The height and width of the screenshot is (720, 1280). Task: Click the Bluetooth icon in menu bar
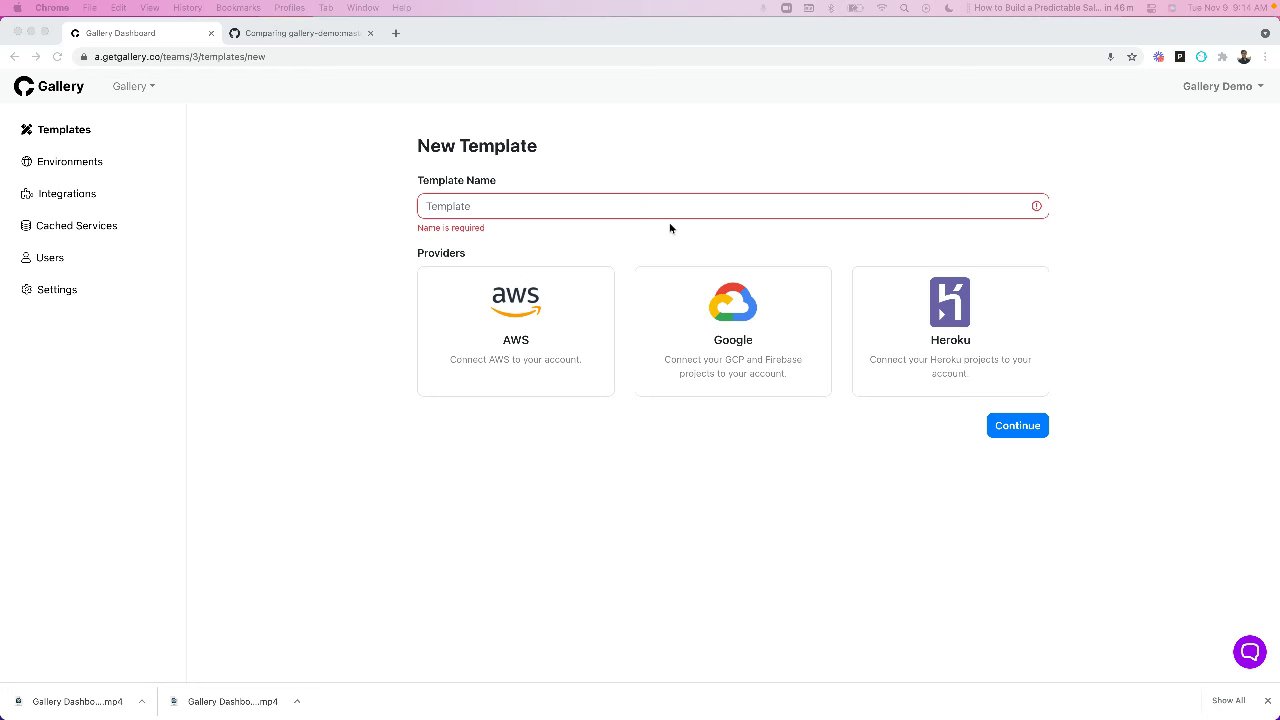(832, 8)
